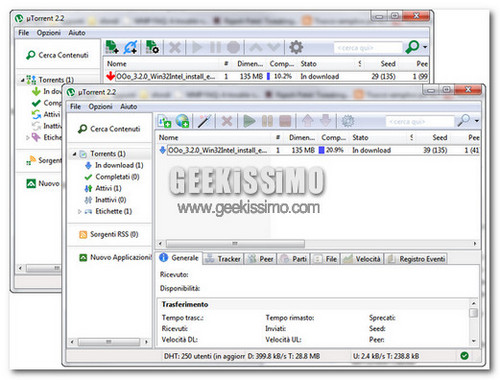The image size is (500, 380).
Task: Click Add Torrent icon in front window
Action: pyautogui.click(x=164, y=121)
